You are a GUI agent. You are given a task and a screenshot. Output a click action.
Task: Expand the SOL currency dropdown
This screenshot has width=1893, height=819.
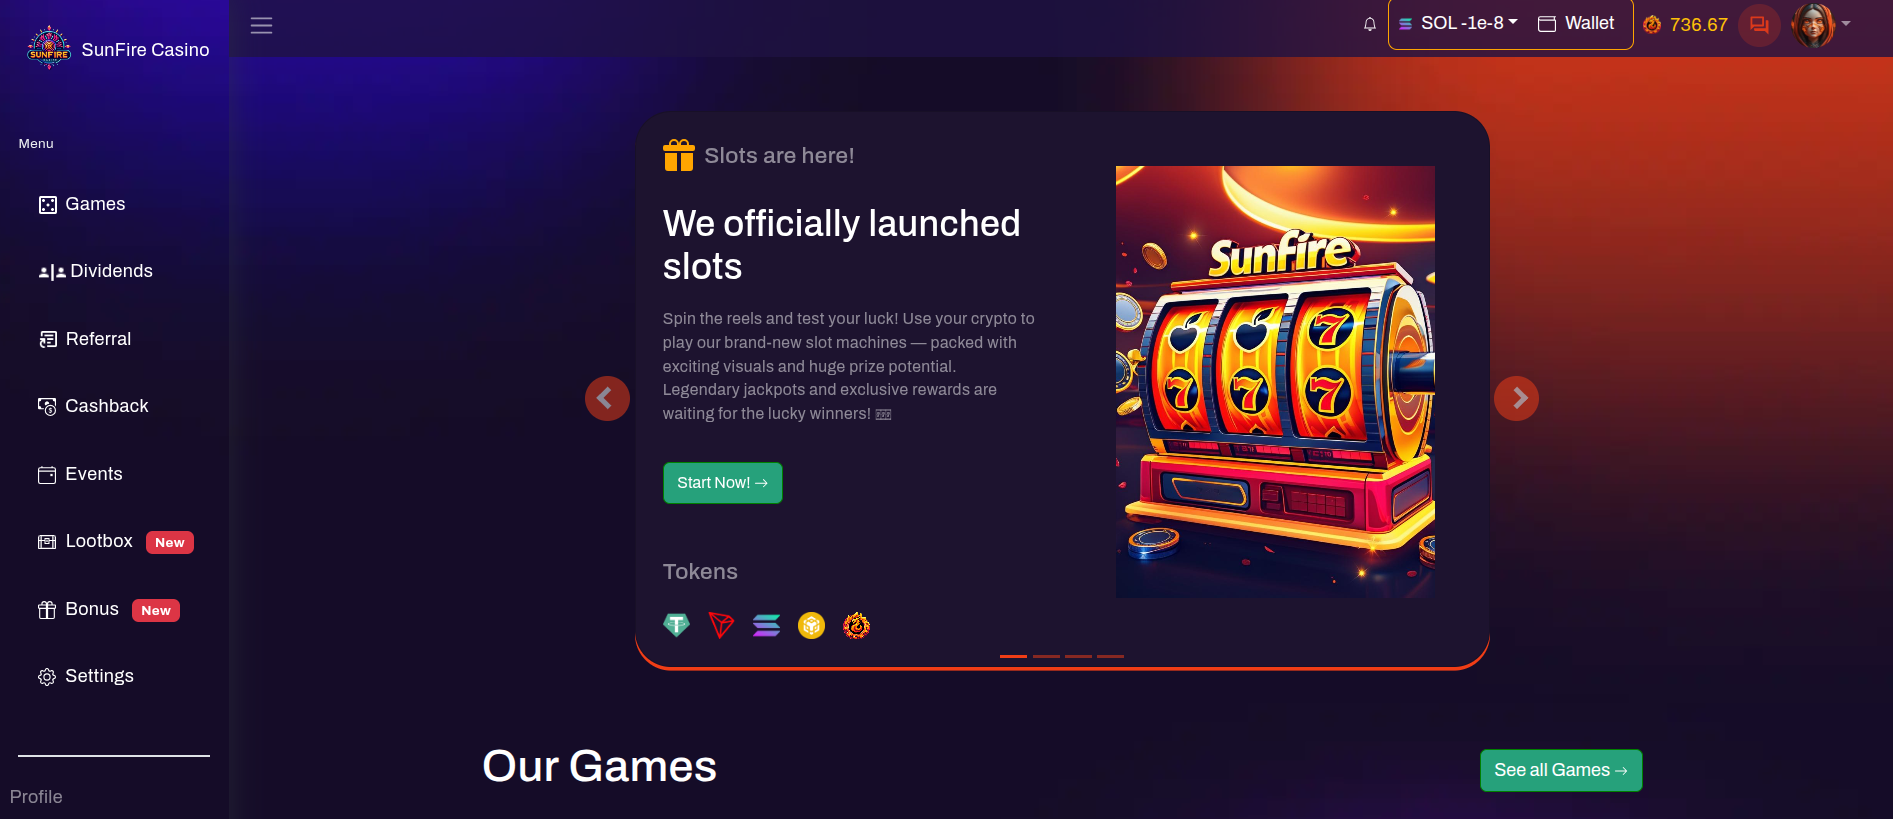pyautogui.click(x=1459, y=23)
